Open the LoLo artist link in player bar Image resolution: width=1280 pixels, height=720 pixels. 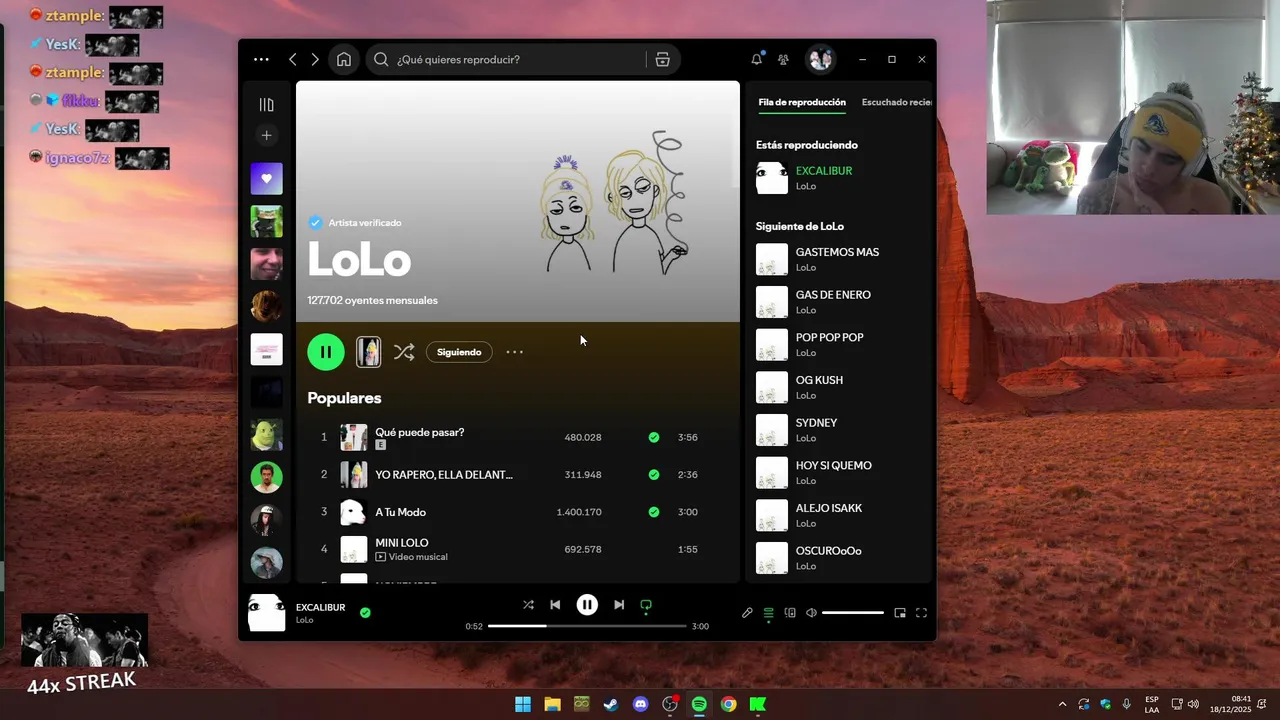point(304,620)
